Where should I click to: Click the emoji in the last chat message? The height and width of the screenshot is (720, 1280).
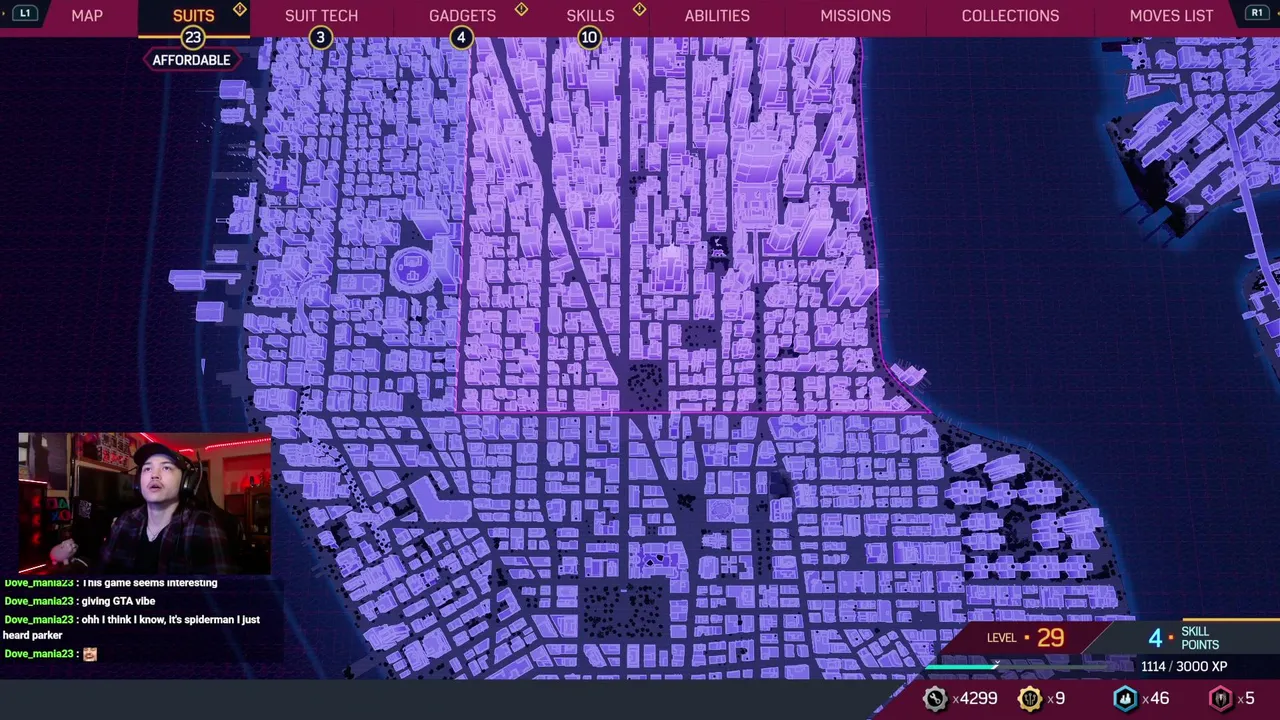[90, 654]
